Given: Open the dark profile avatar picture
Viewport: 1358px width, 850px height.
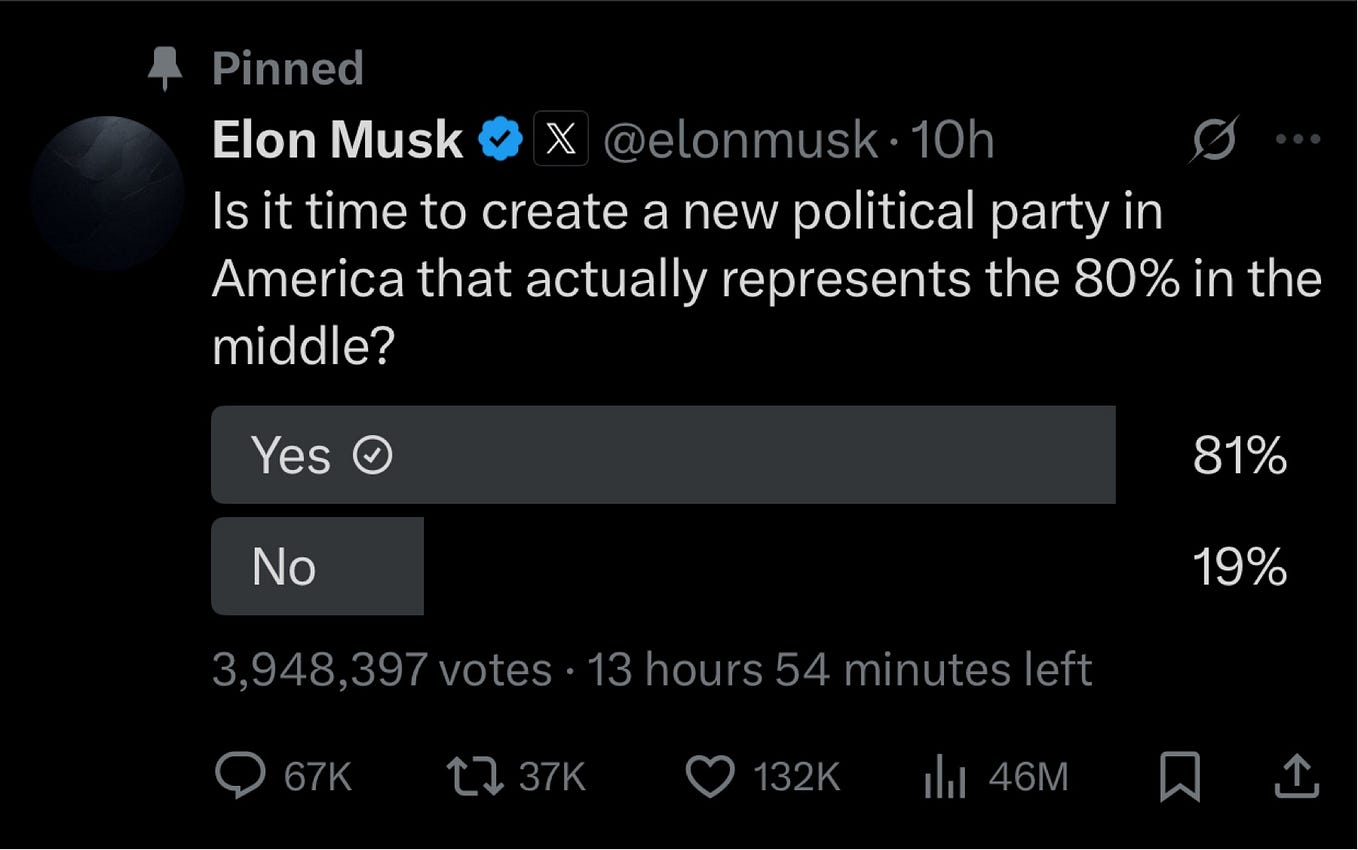Looking at the screenshot, I should 107,193.
